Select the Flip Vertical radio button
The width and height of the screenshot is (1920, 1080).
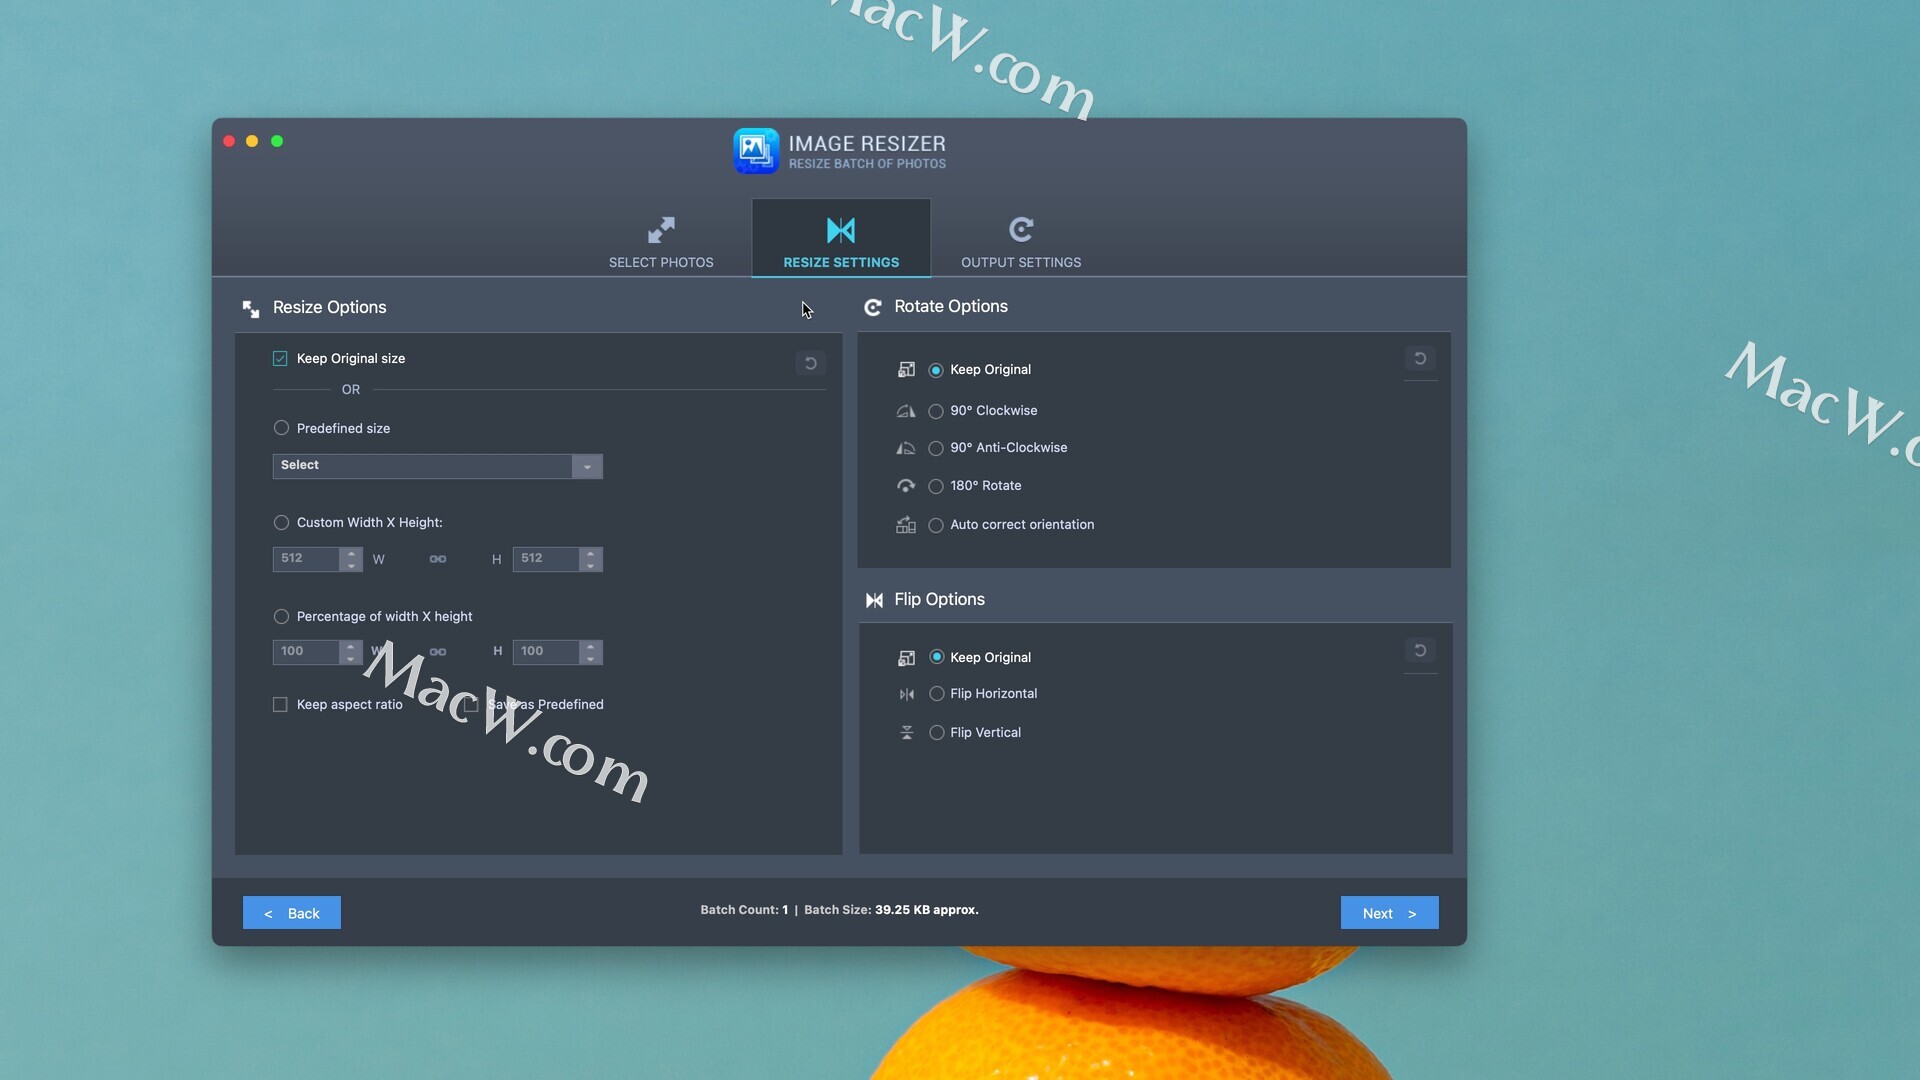(x=937, y=732)
